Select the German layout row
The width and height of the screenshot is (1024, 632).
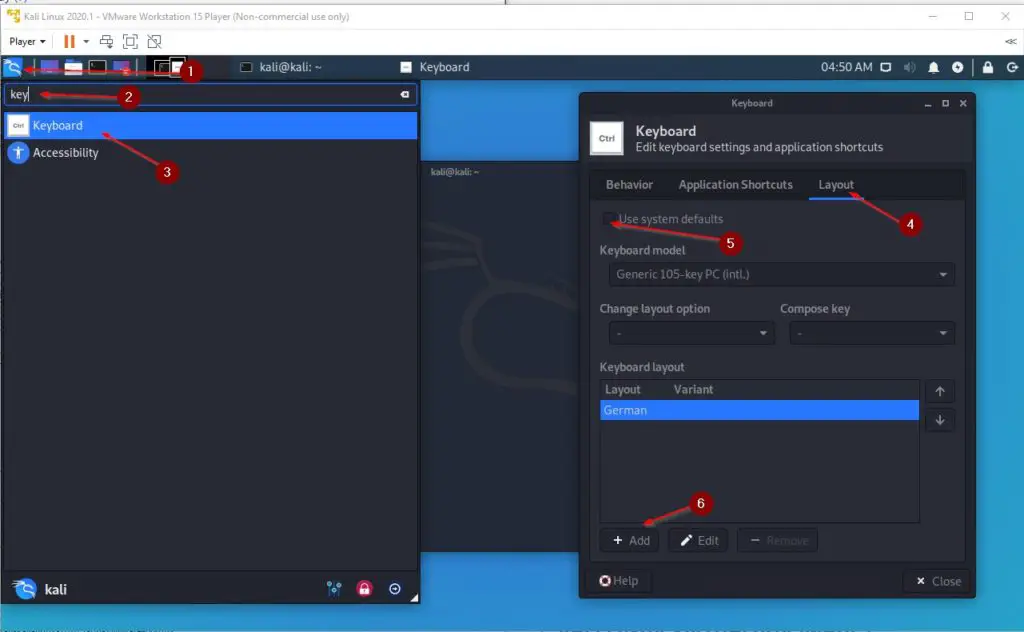pos(759,410)
